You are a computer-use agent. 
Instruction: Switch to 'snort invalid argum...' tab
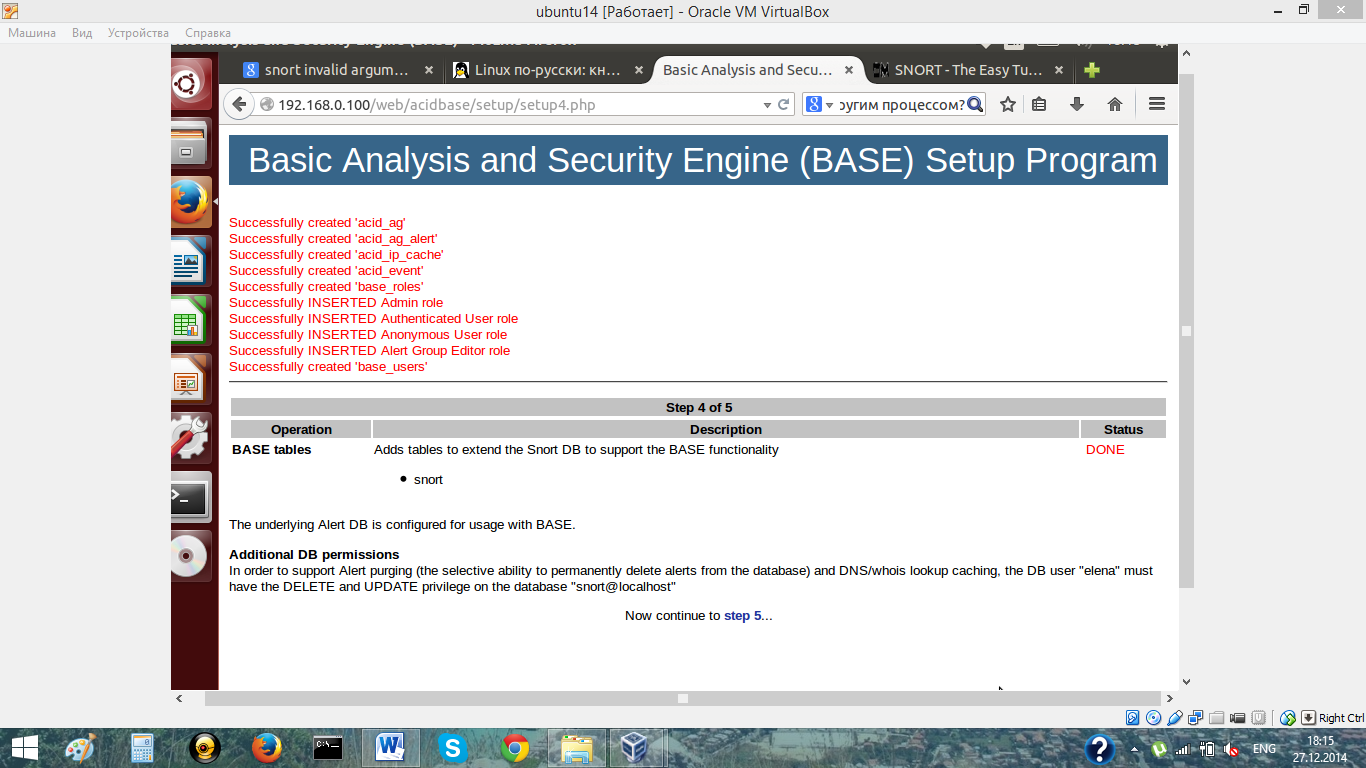pos(337,70)
